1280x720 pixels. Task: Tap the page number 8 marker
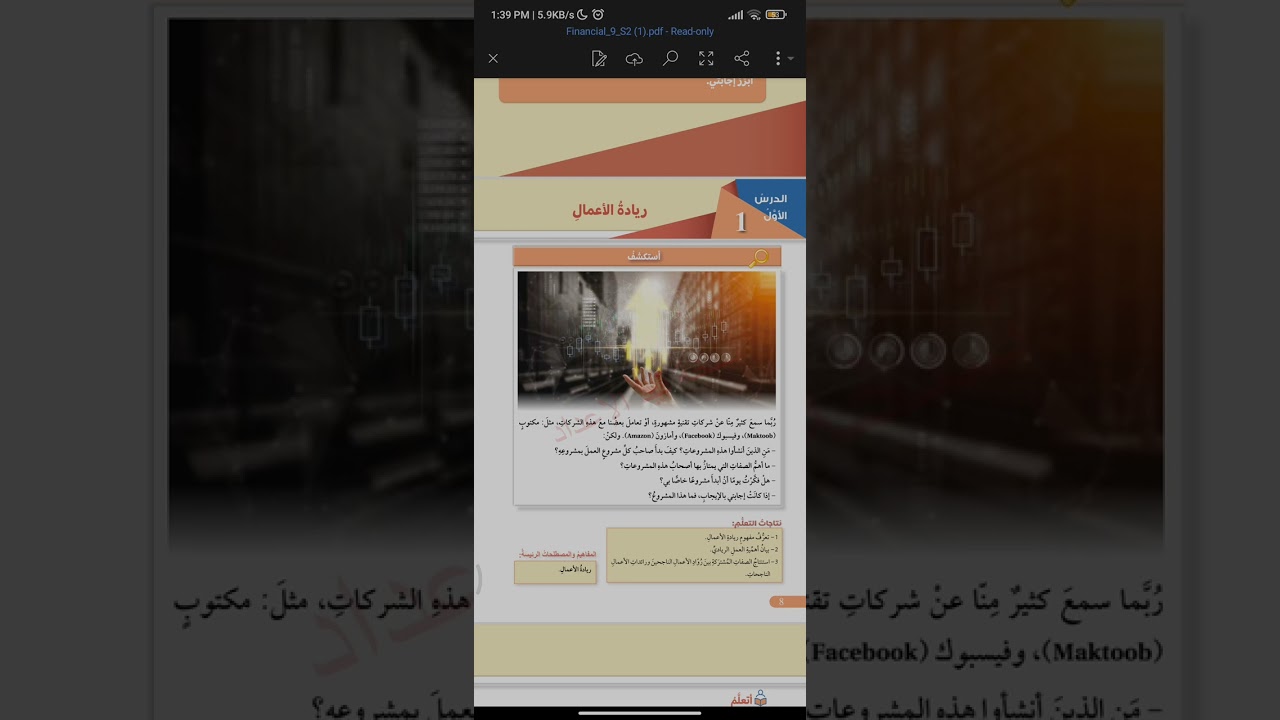[x=787, y=602]
